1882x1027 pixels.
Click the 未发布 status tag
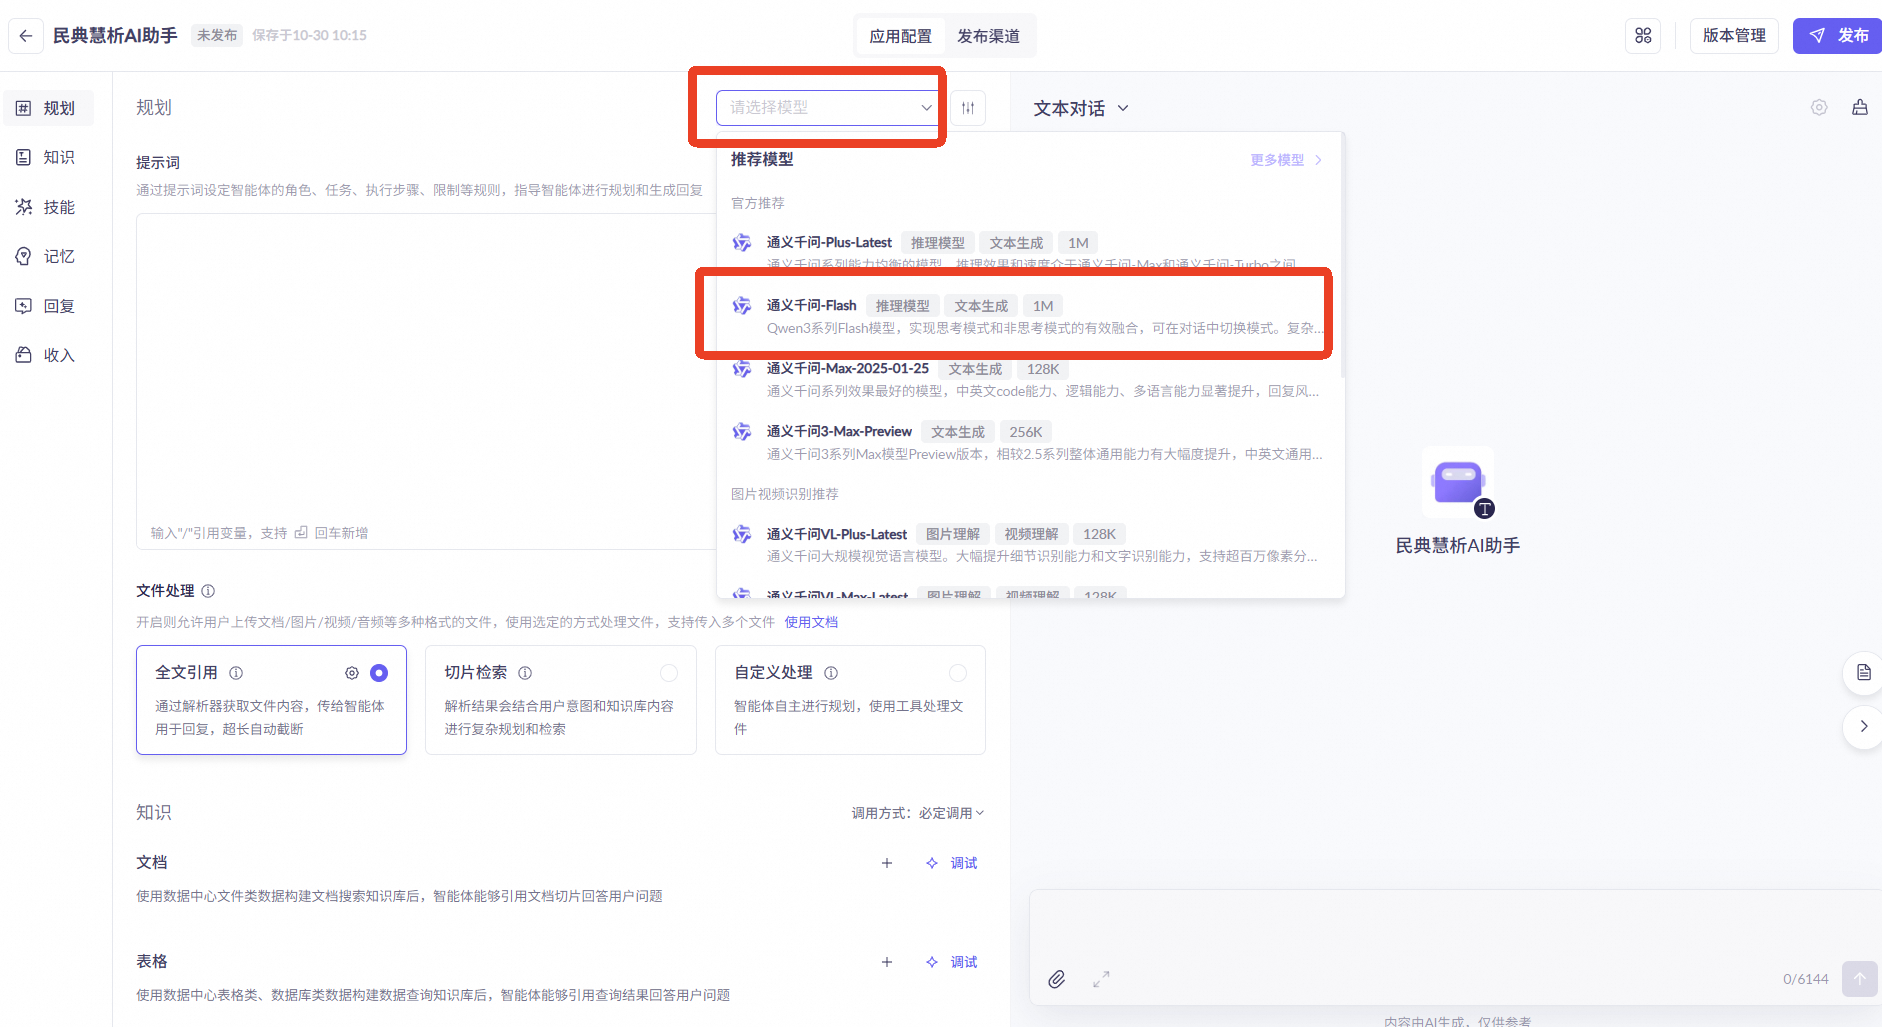tap(217, 36)
